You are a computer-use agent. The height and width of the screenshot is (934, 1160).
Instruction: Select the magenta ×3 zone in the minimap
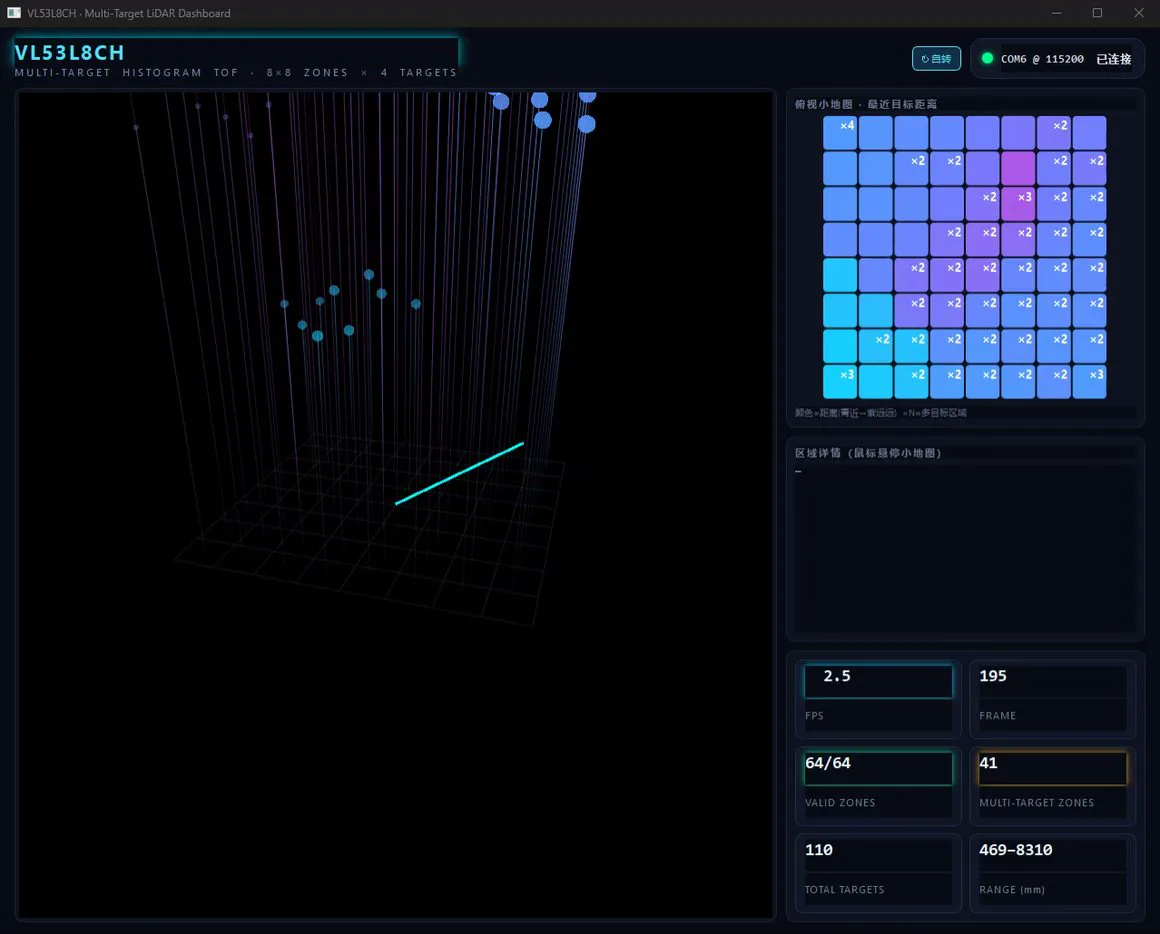[1018, 204]
